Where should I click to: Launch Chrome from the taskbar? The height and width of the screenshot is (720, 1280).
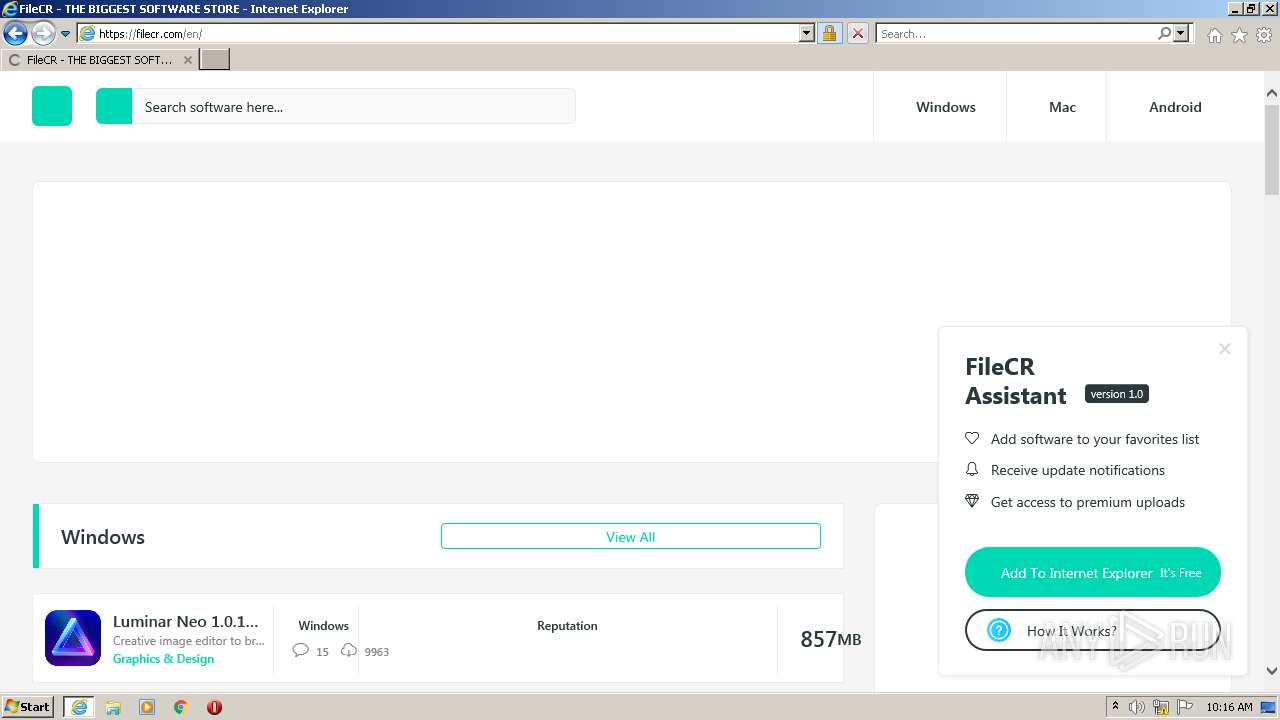pyautogui.click(x=181, y=706)
